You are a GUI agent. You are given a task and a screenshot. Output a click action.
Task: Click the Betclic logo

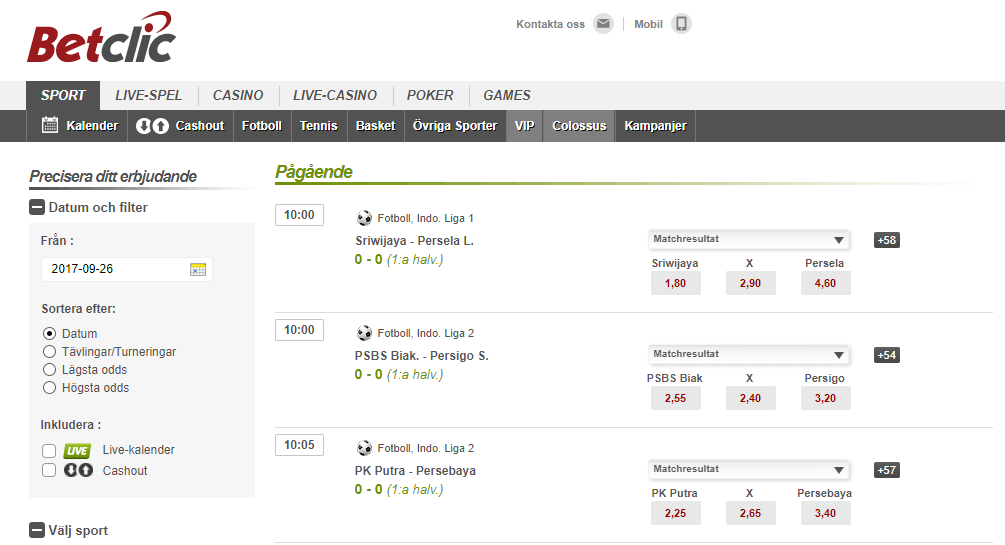pos(101,37)
